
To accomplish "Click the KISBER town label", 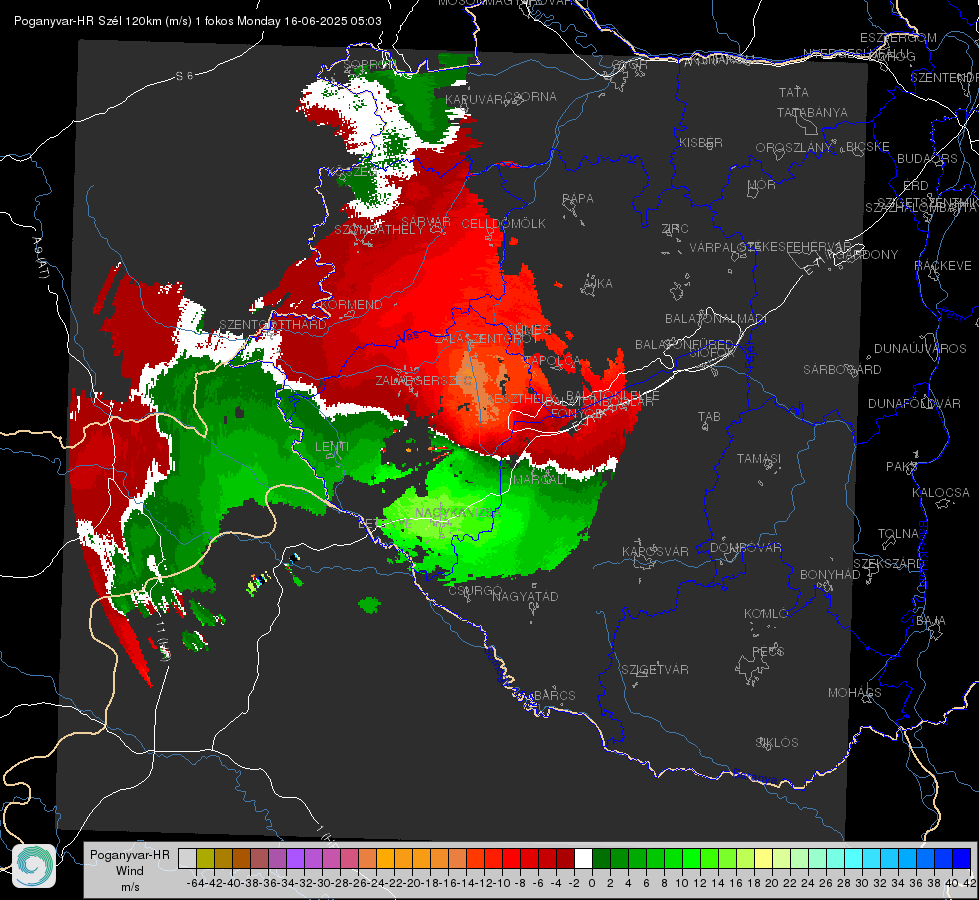I will point(701,143).
